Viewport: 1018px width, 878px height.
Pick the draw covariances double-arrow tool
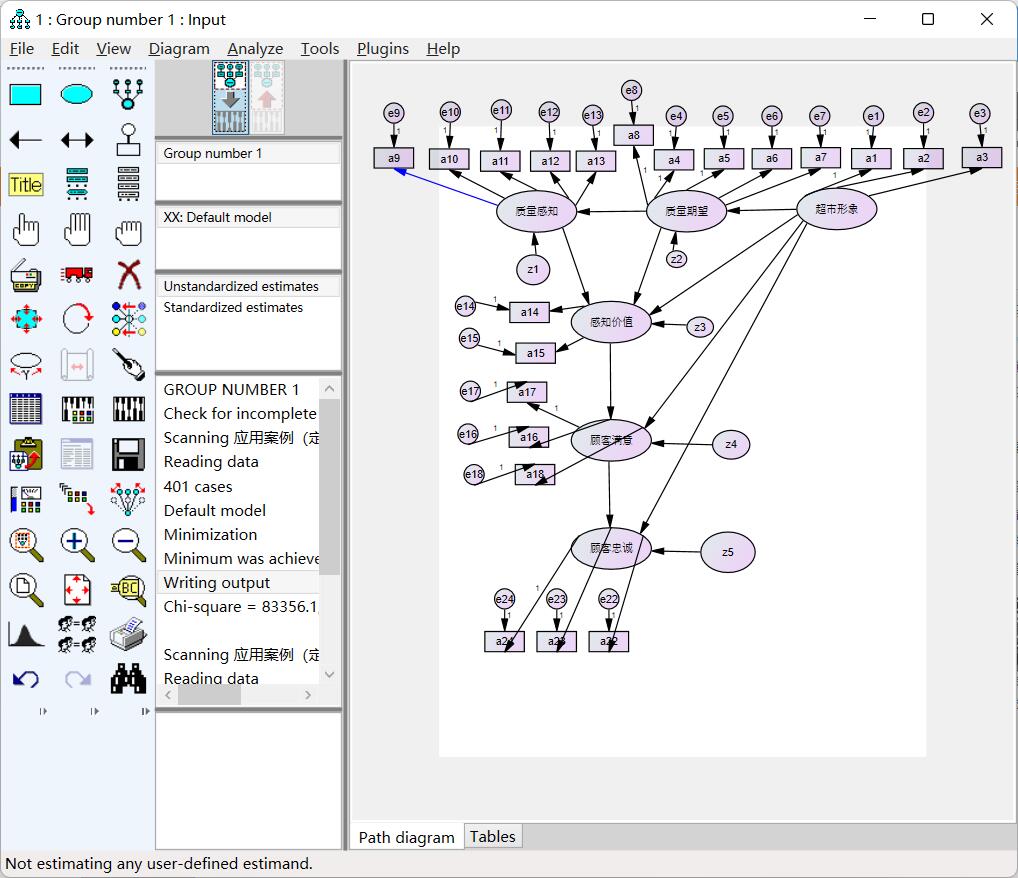[x=77, y=140]
